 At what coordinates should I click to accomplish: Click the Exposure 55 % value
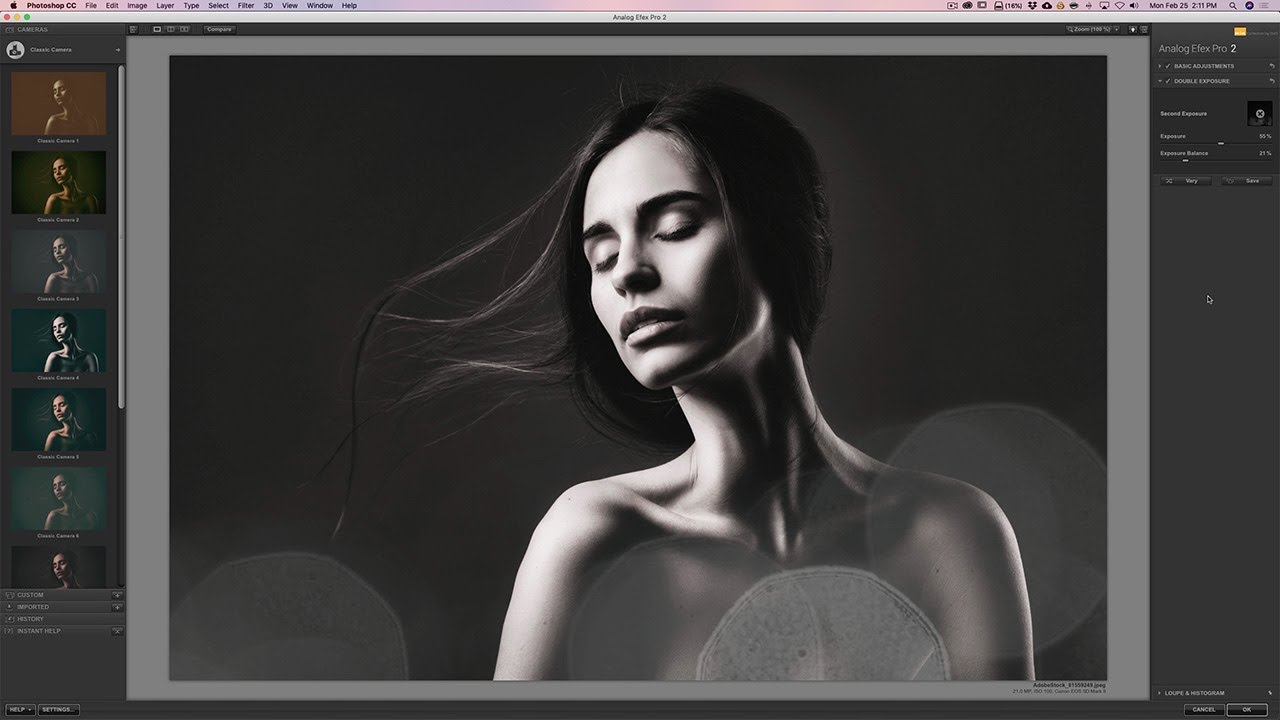(1265, 136)
